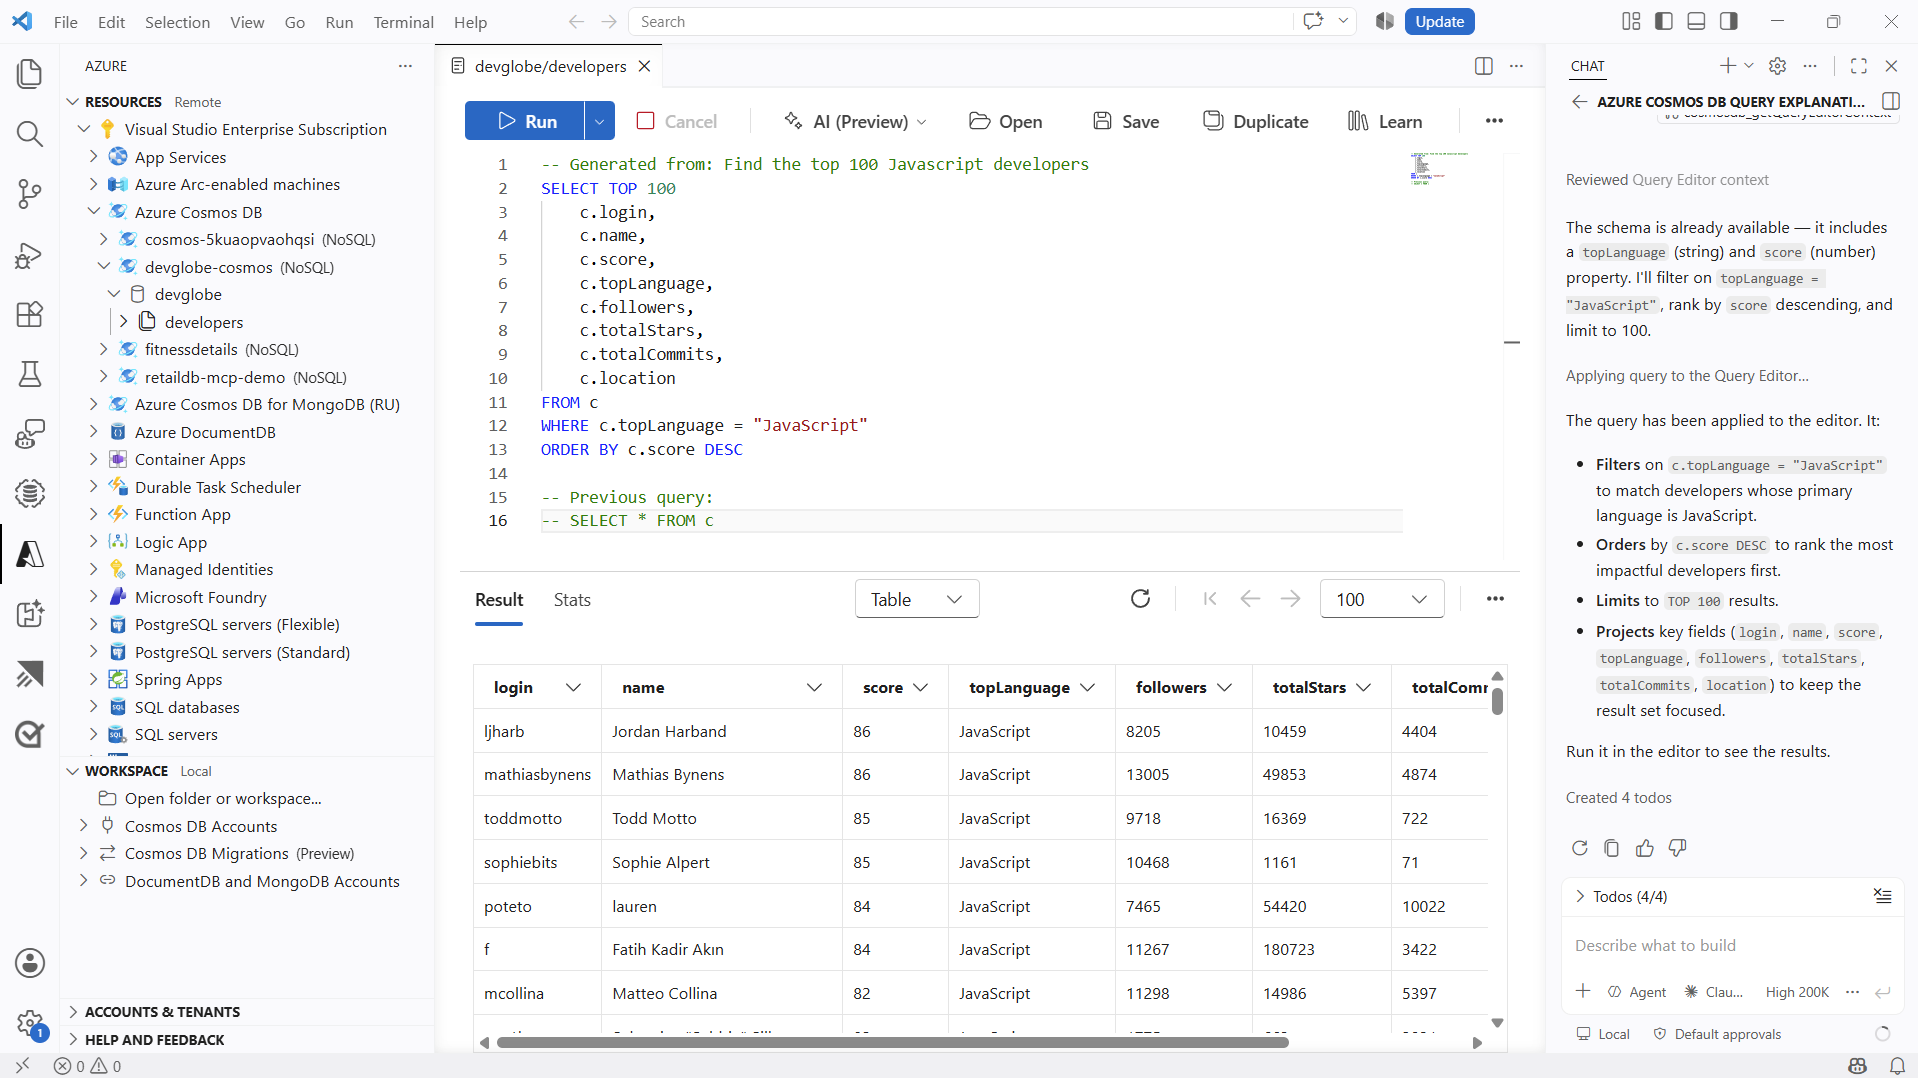Go back from chat session title
Screen dimensions: 1918x1078
(1579, 102)
